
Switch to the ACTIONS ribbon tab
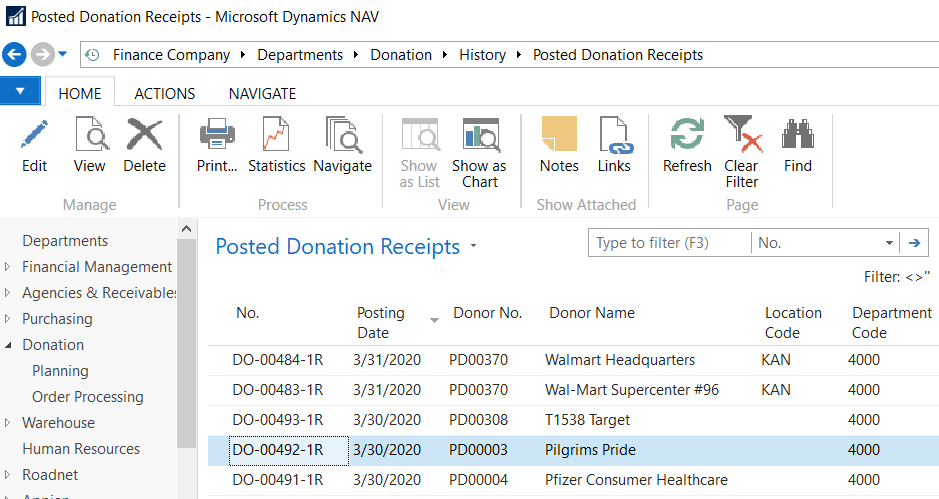point(165,93)
